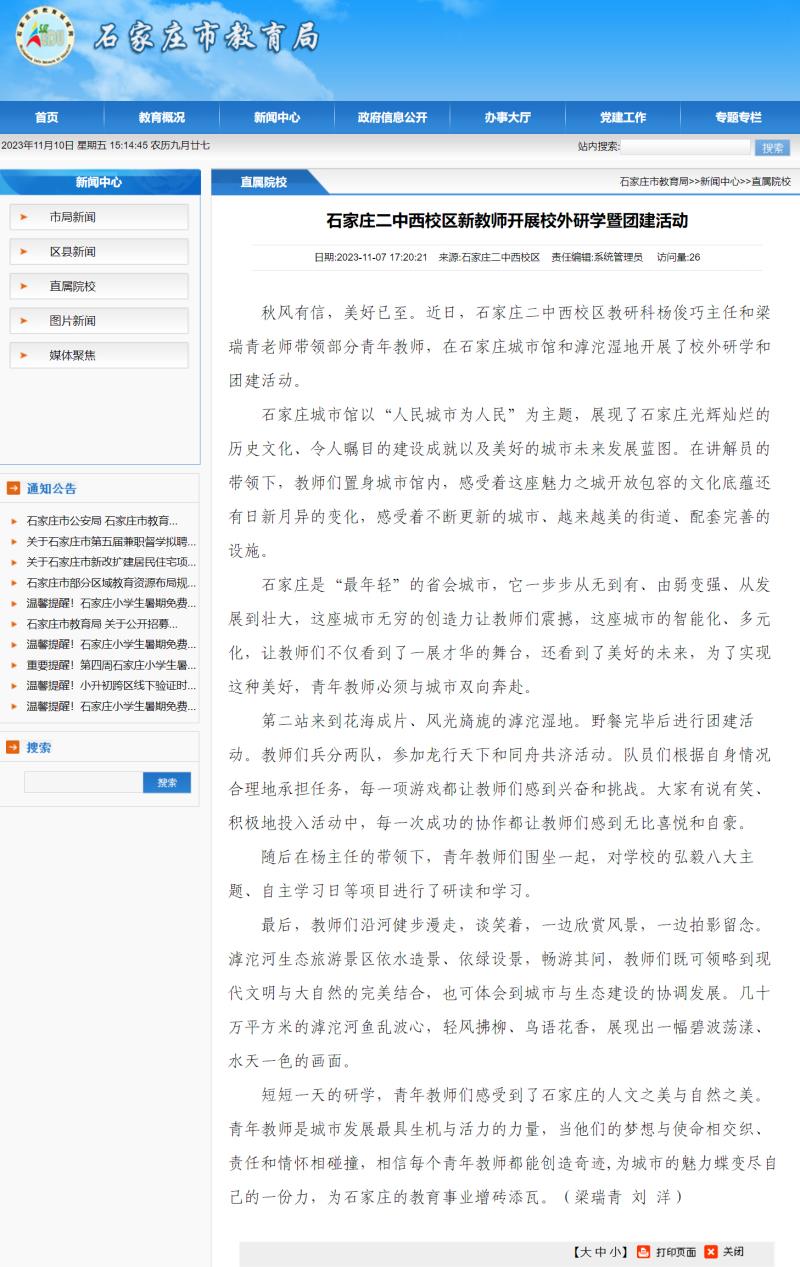Open 首页 in the top navigation

click(46, 117)
